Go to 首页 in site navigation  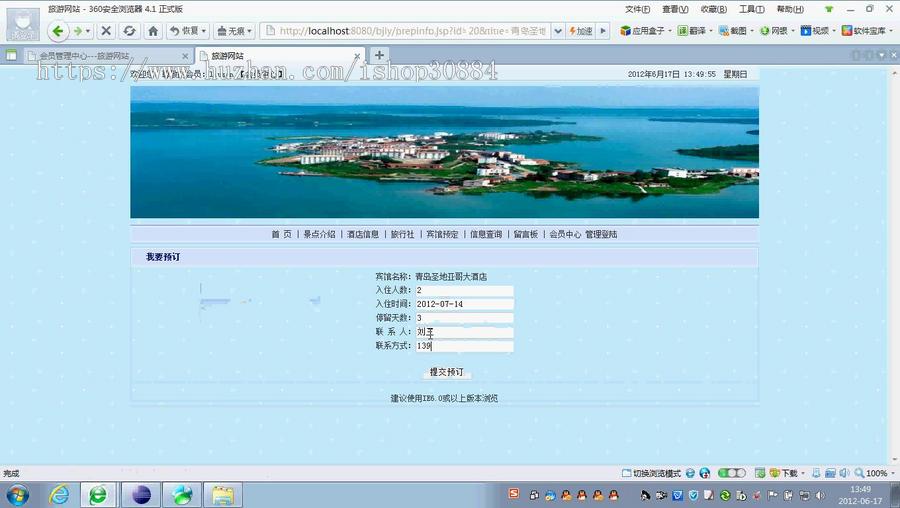point(281,234)
